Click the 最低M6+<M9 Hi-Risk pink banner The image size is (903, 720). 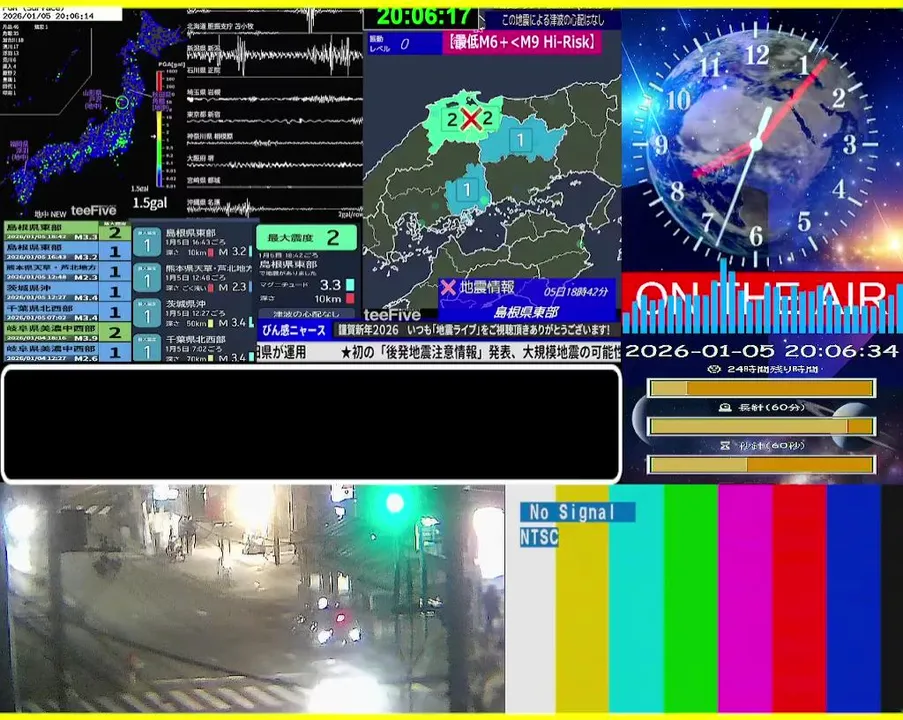522,43
